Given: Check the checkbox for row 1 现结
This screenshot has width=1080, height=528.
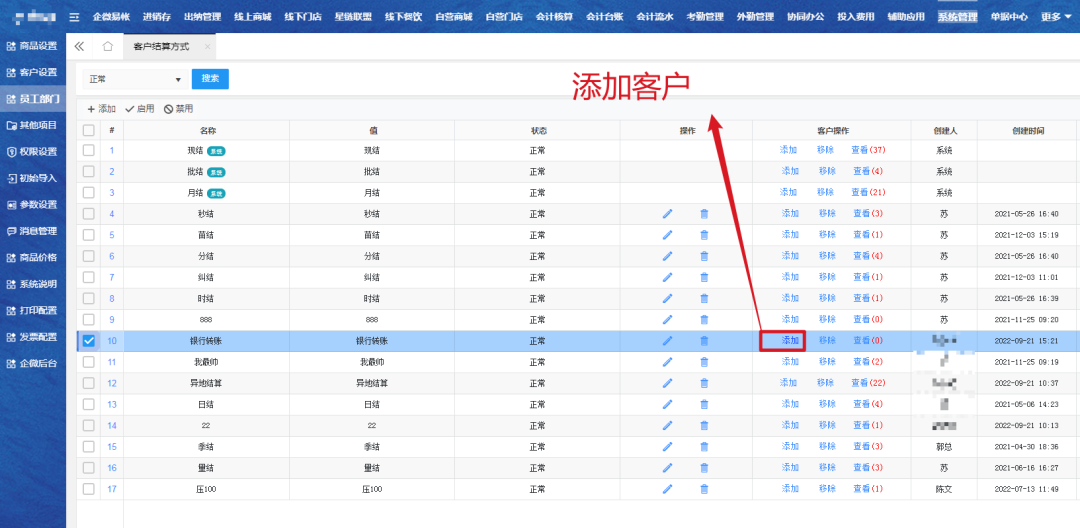Looking at the screenshot, I should click(89, 150).
